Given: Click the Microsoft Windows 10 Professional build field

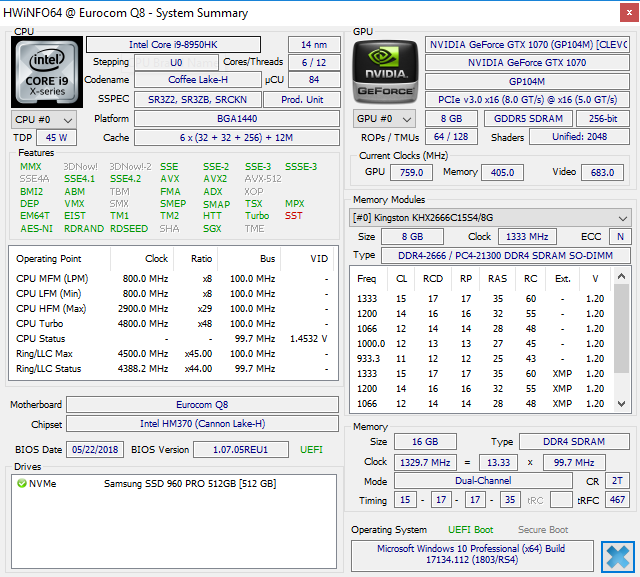Looking at the screenshot, I should tap(472, 554).
